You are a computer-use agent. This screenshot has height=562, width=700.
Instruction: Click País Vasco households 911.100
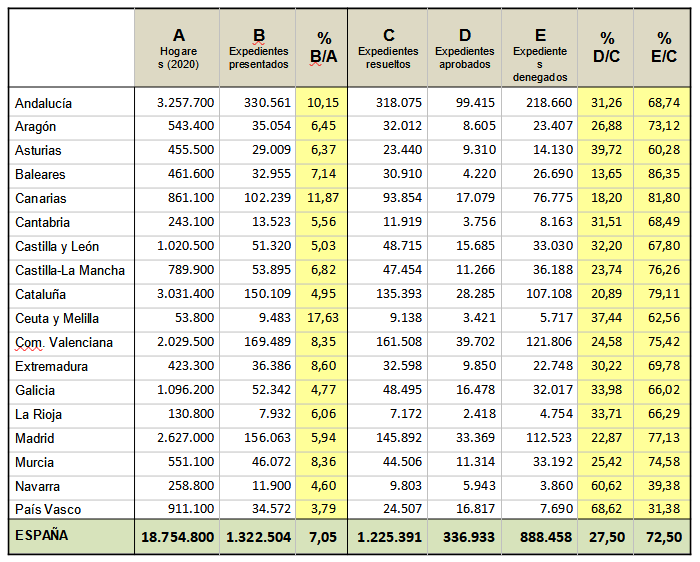(191, 509)
